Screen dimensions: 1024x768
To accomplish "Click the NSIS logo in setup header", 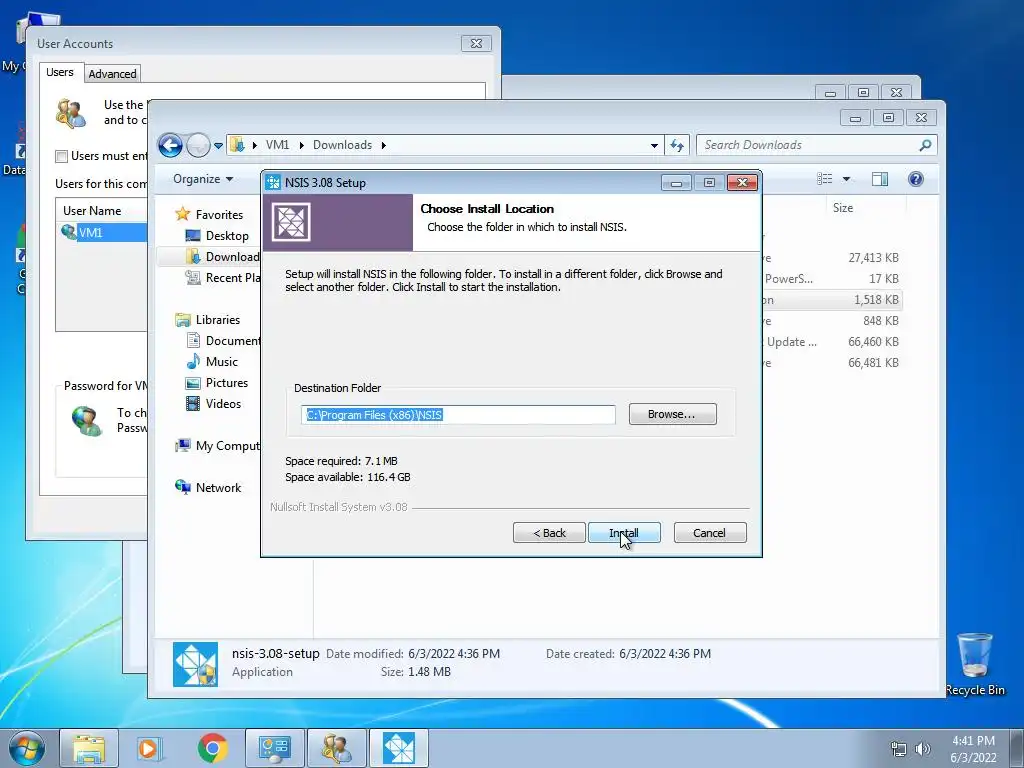I will (291, 222).
